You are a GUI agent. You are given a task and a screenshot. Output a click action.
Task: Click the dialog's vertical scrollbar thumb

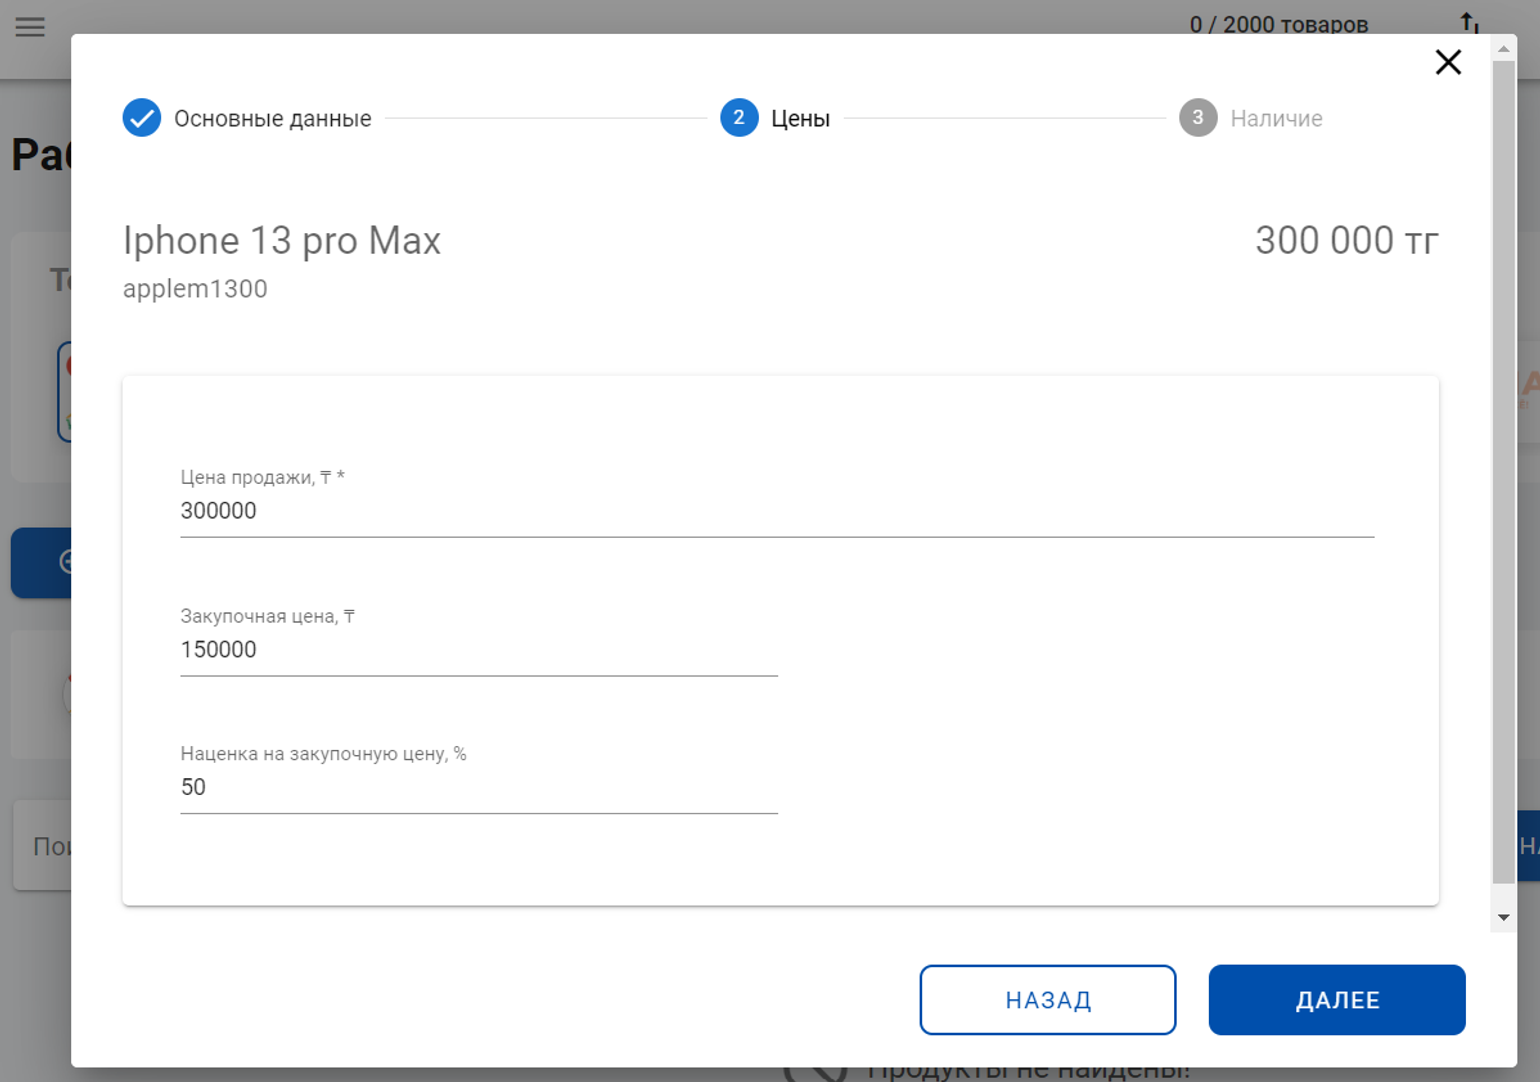click(x=1503, y=470)
